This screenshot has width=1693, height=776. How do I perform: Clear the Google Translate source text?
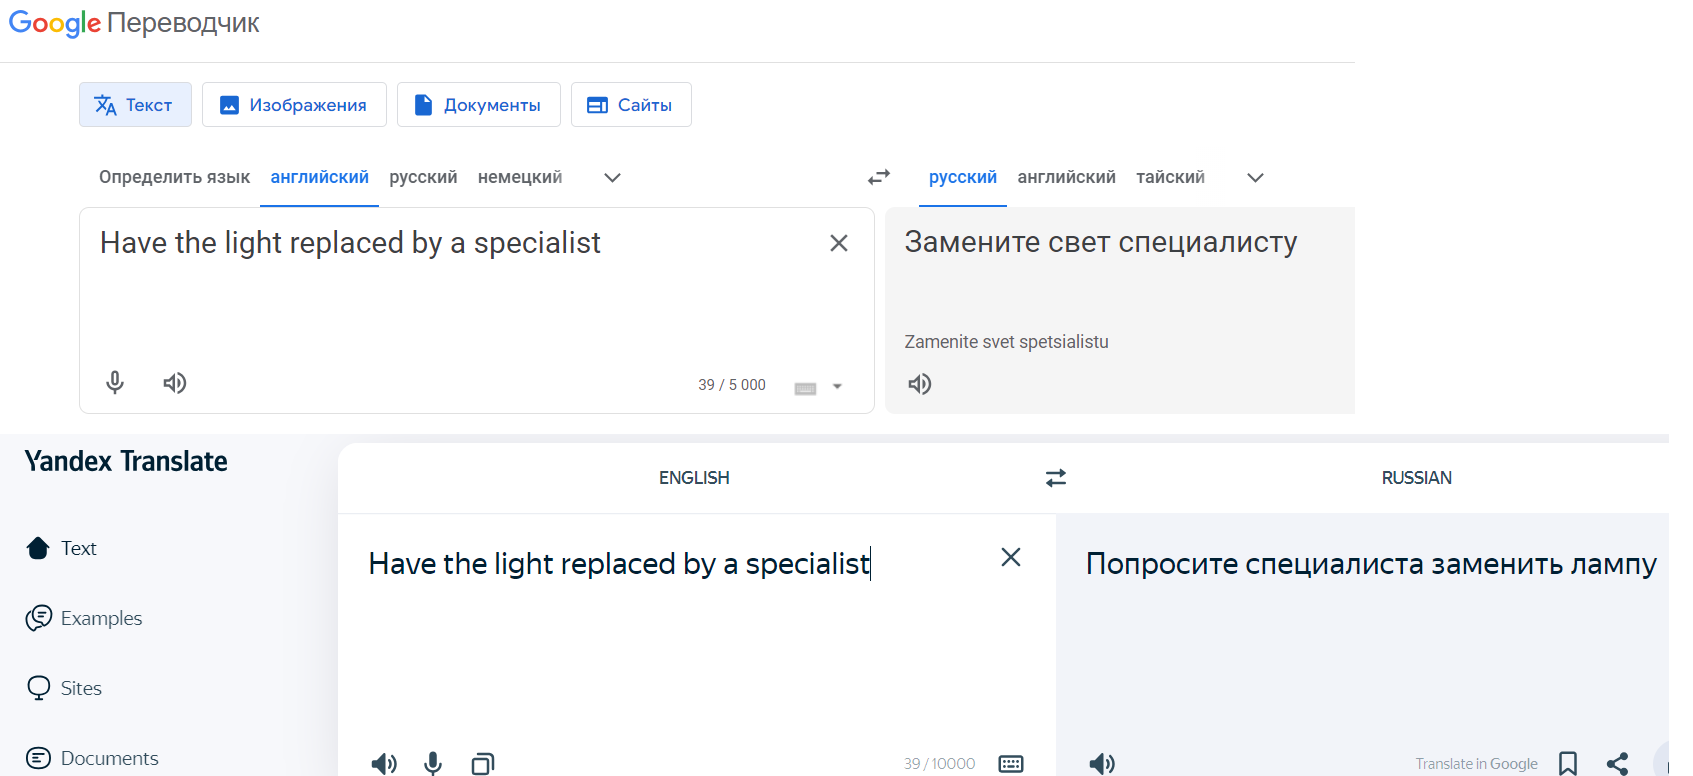838,243
